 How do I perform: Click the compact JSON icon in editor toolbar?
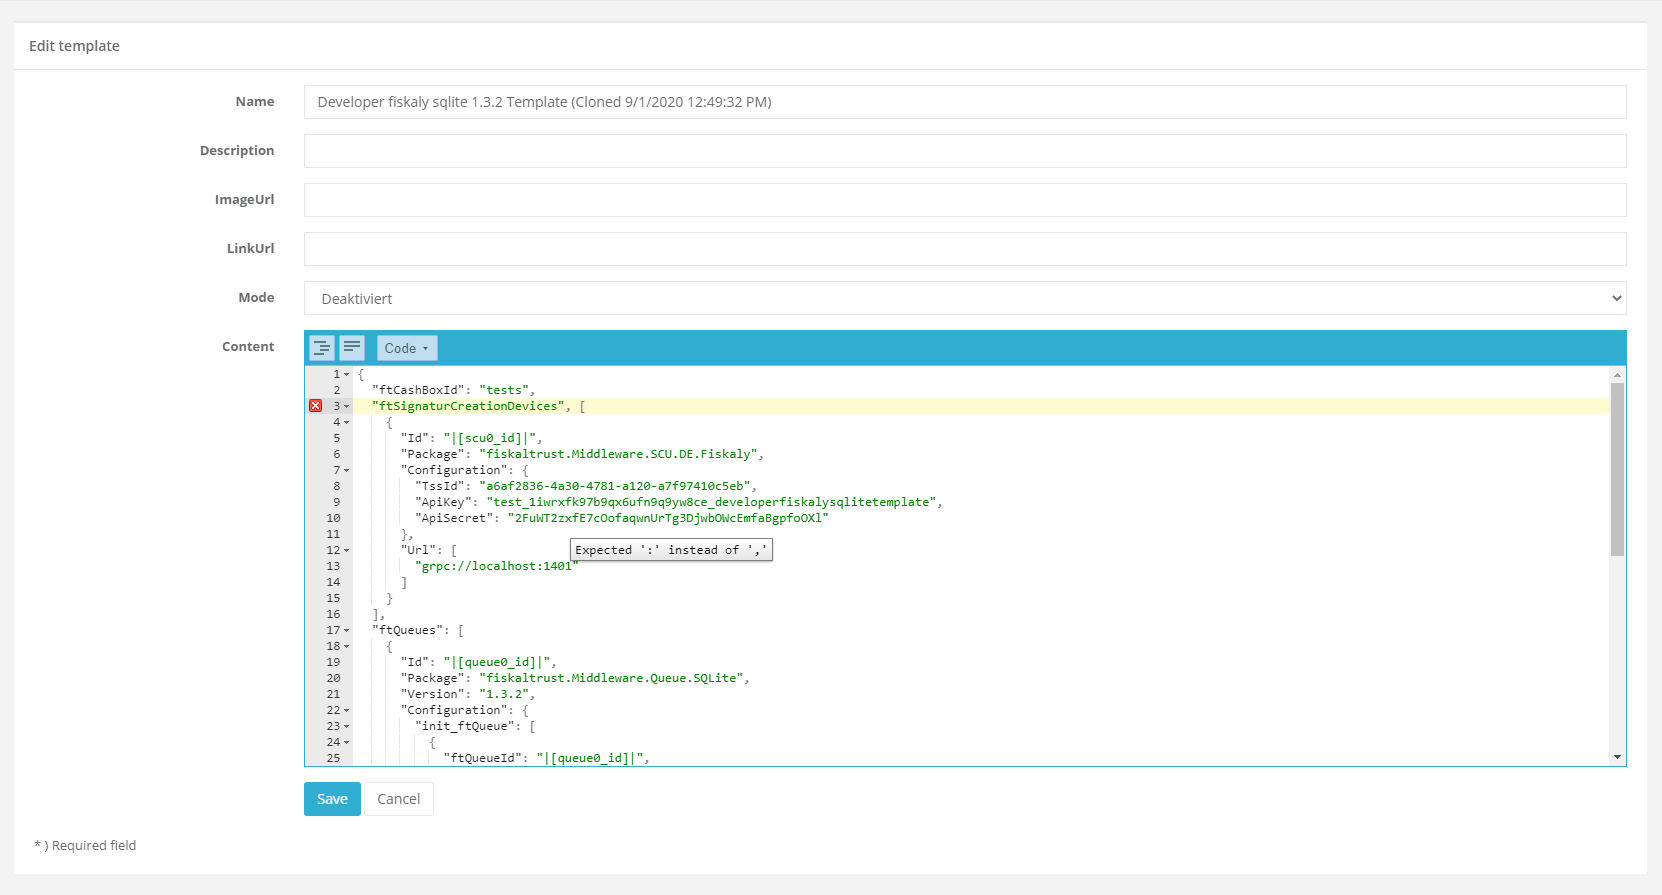click(352, 348)
